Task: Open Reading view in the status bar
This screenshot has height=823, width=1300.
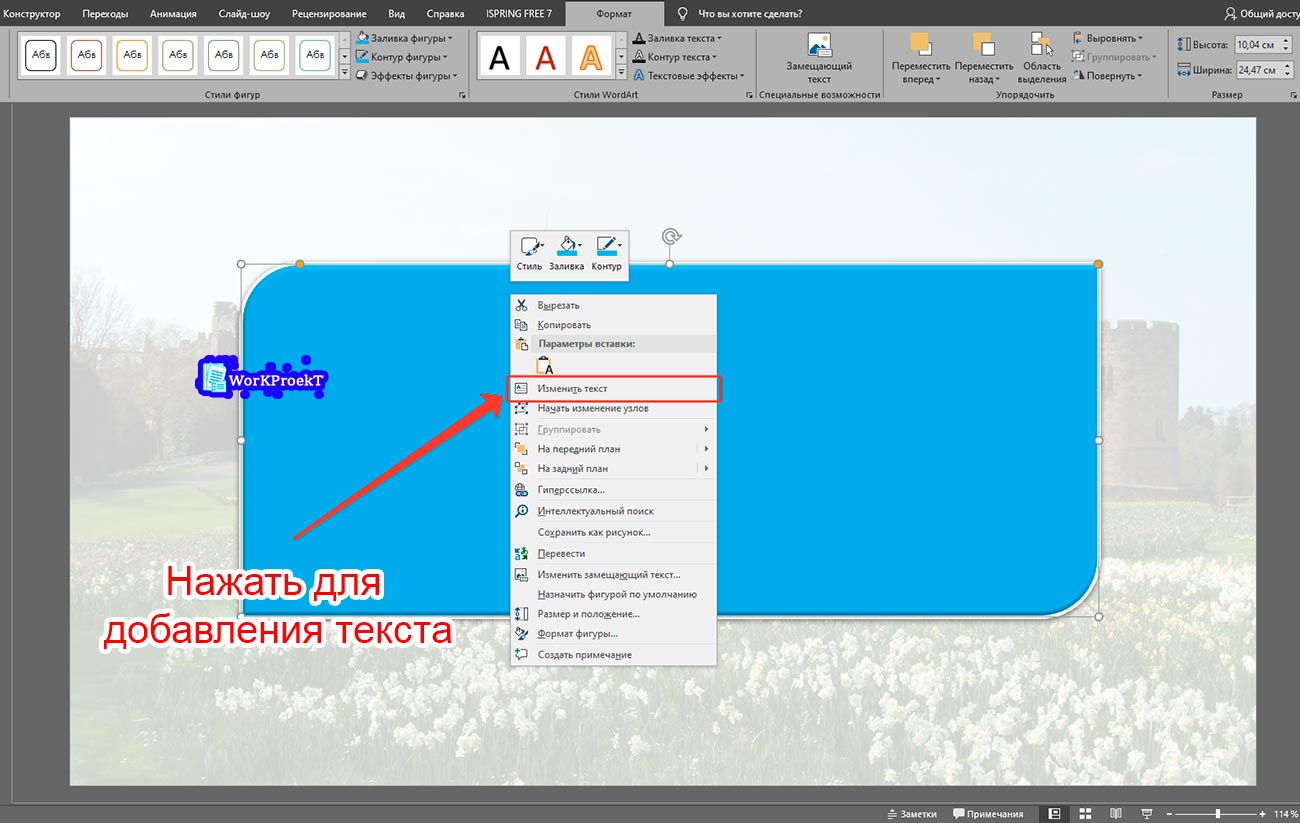Action: tap(1116, 814)
